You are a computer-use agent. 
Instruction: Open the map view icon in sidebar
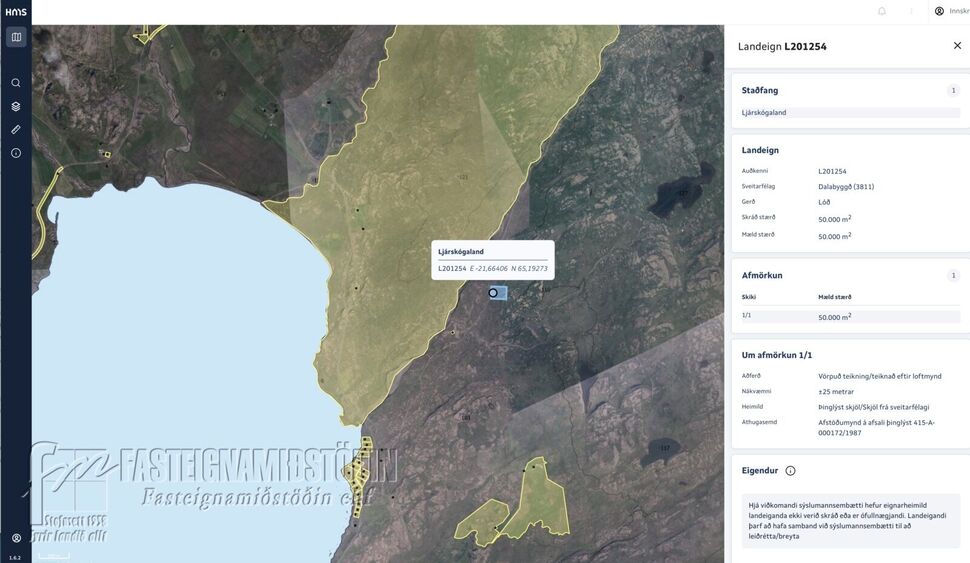[16, 37]
